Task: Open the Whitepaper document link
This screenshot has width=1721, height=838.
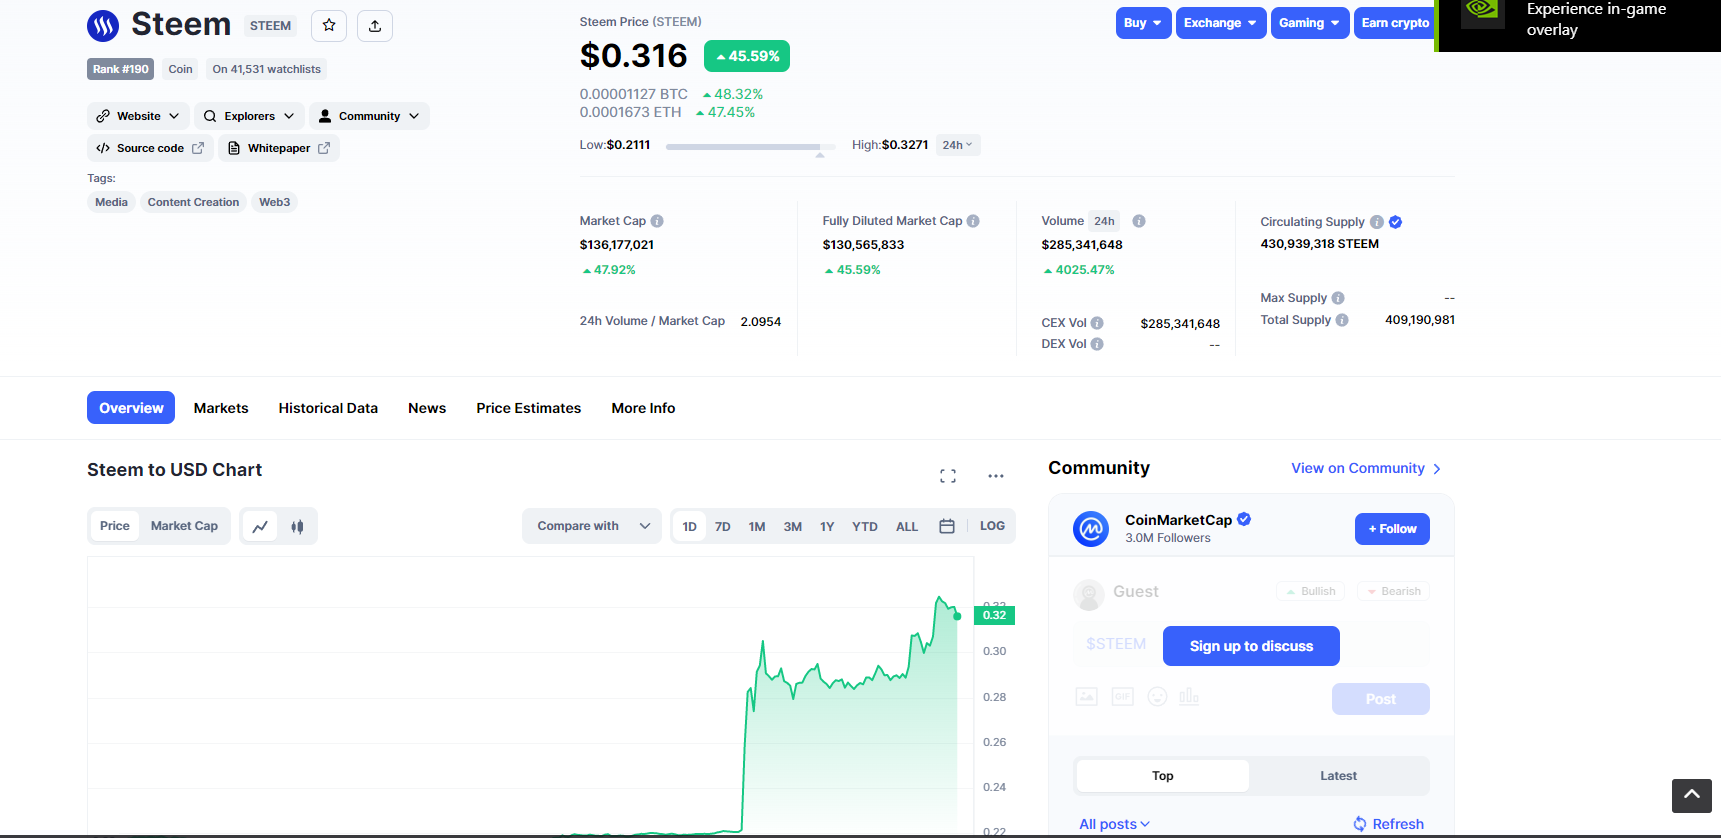Action: point(279,148)
